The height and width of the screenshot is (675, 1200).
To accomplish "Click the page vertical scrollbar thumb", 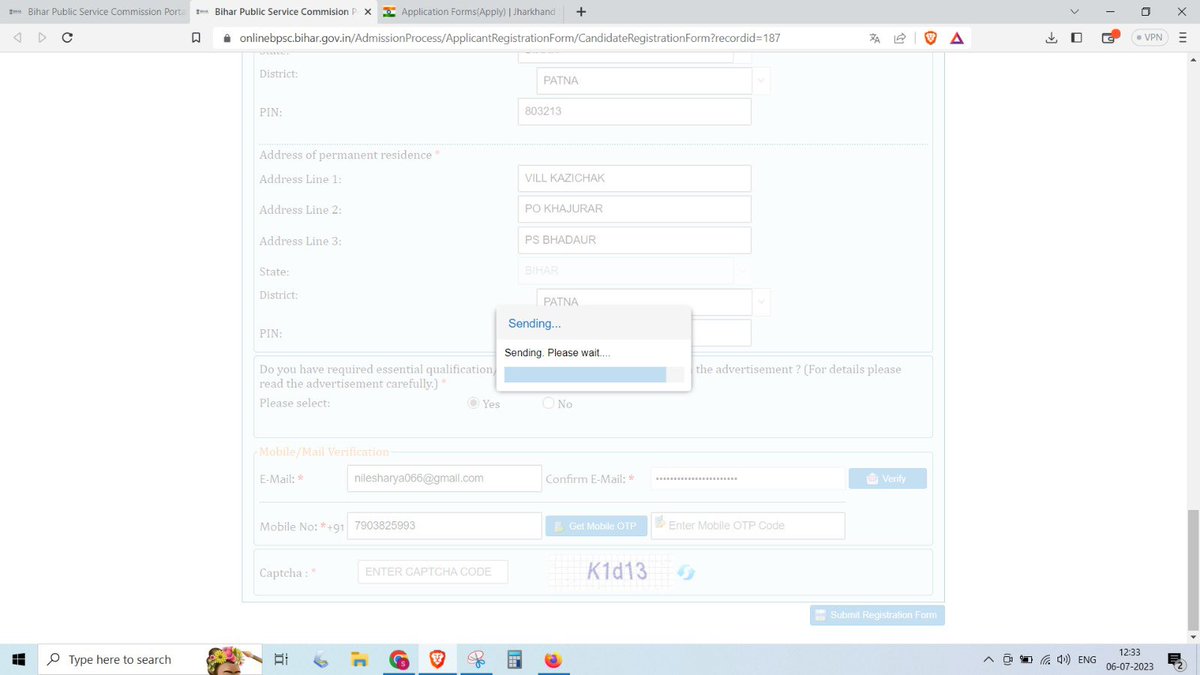I will coord(1192,570).
